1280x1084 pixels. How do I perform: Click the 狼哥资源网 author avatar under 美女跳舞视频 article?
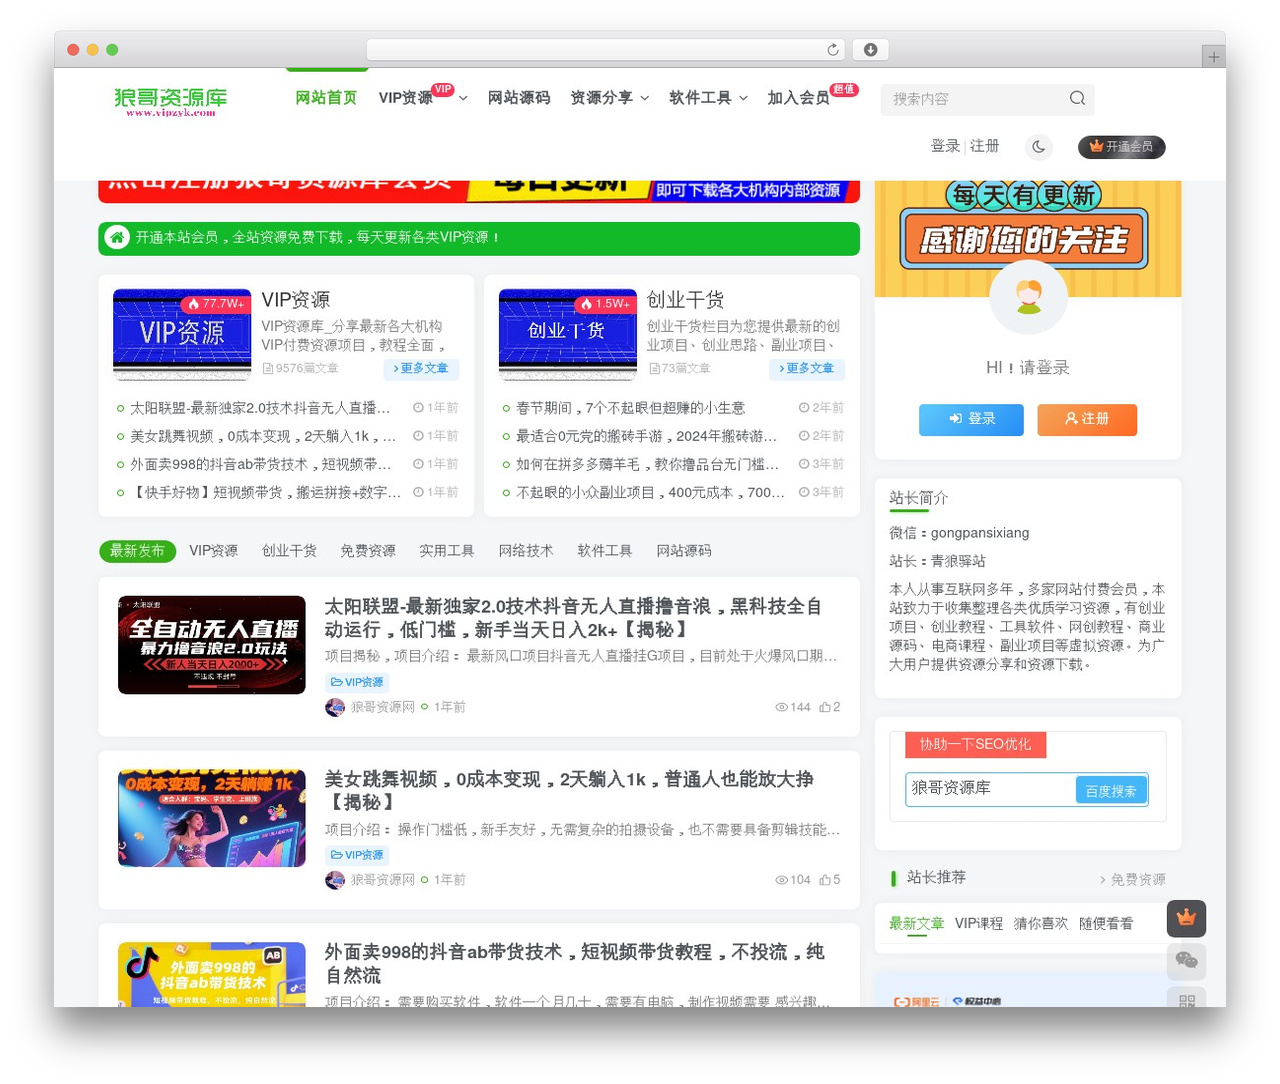click(x=335, y=880)
